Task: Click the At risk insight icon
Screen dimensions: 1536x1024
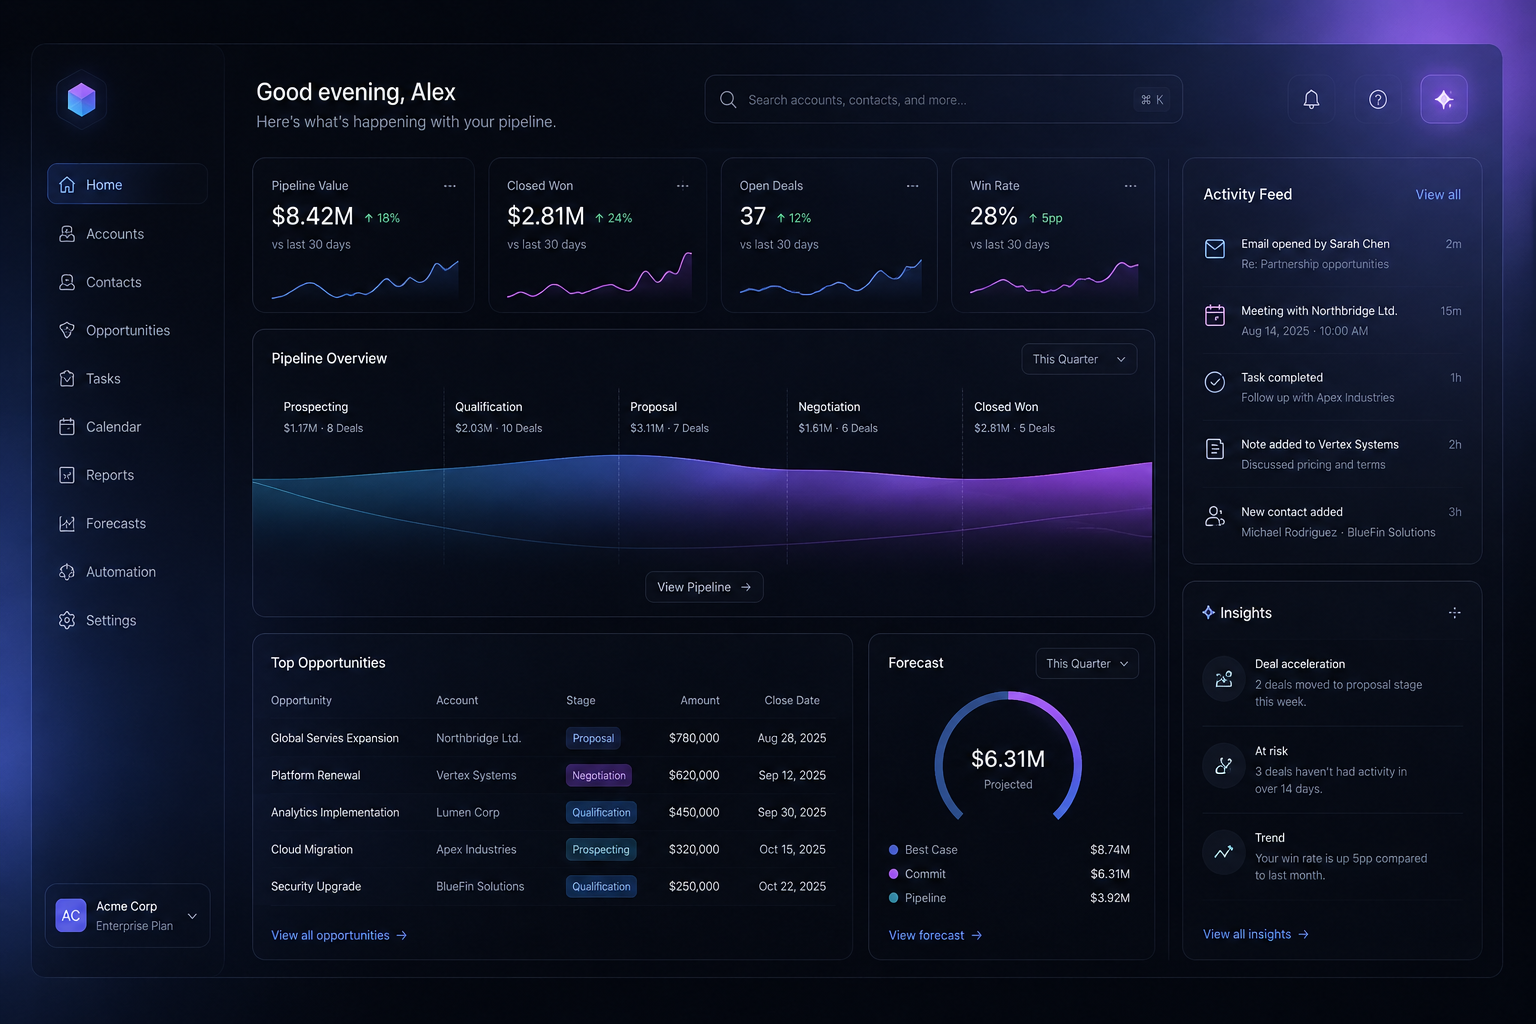Action: point(1224,766)
